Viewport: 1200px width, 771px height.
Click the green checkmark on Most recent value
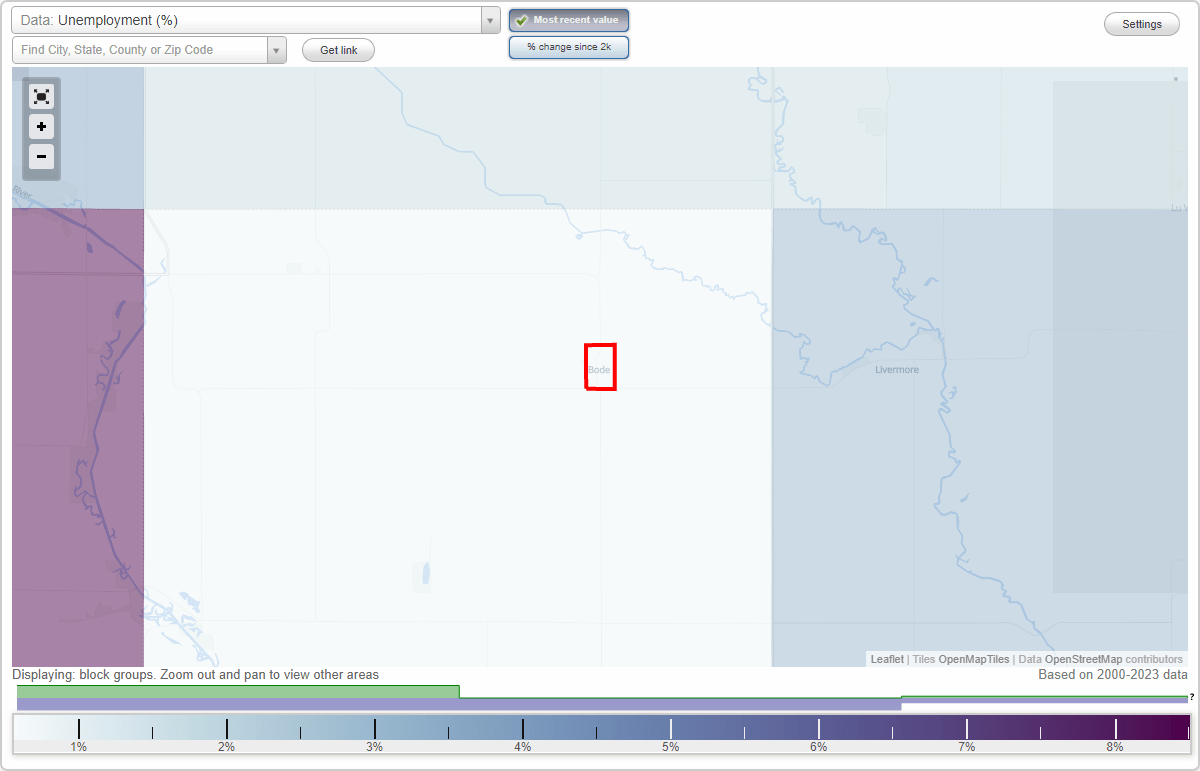[521, 20]
